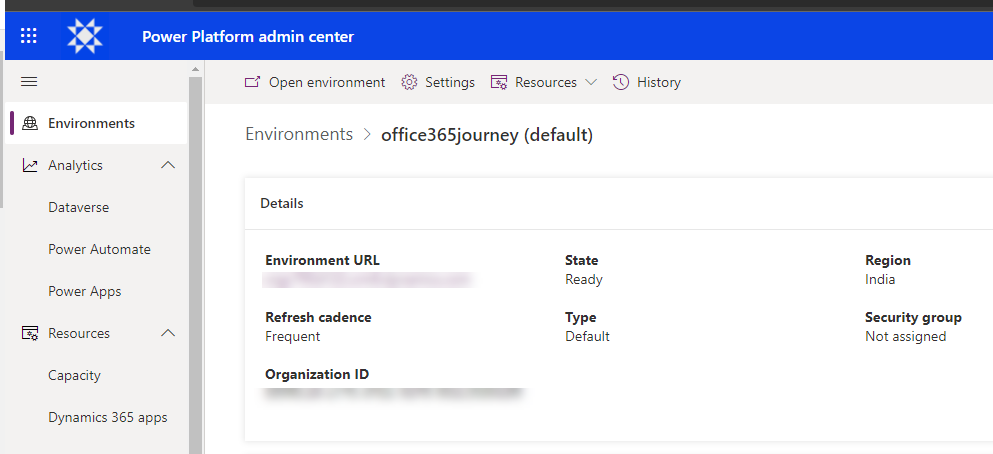Click the Settings gear icon
Screen dimensions: 993x454
(409, 82)
